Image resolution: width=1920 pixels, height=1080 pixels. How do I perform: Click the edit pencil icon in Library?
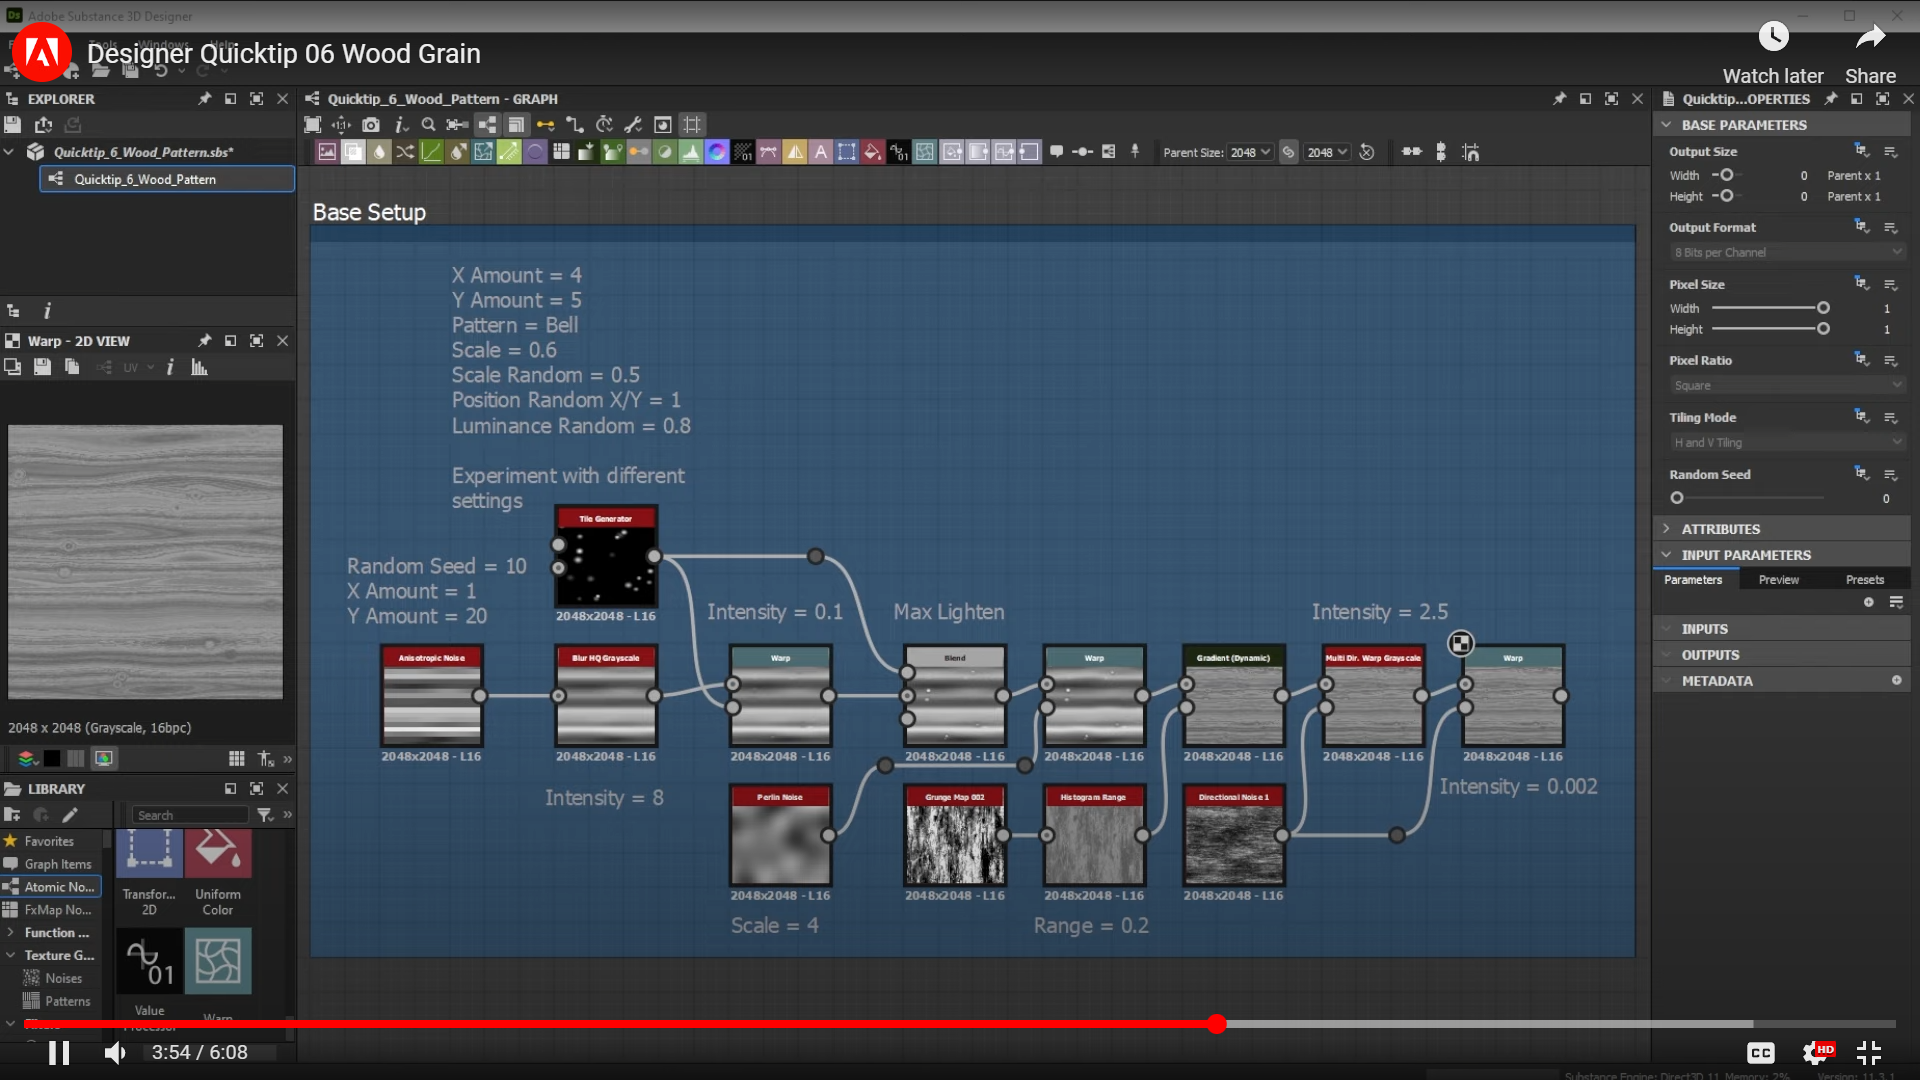point(70,815)
